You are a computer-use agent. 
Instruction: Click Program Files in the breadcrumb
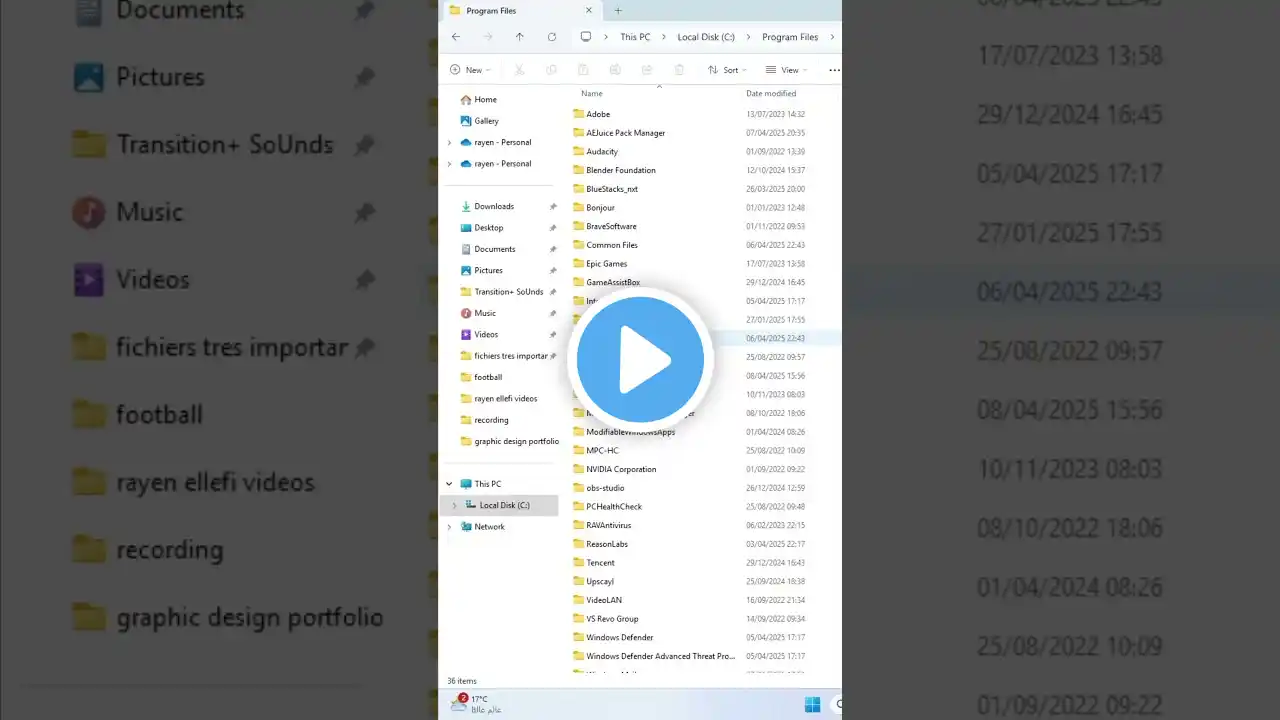pyautogui.click(x=790, y=37)
